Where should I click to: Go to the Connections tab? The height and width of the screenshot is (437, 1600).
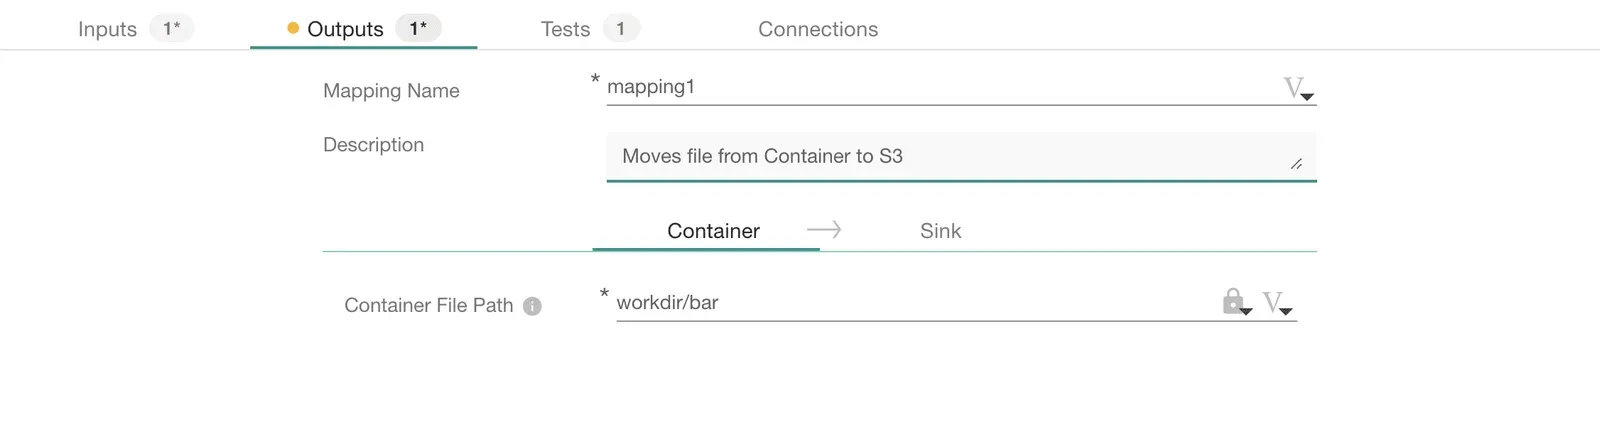click(x=818, y=29)
